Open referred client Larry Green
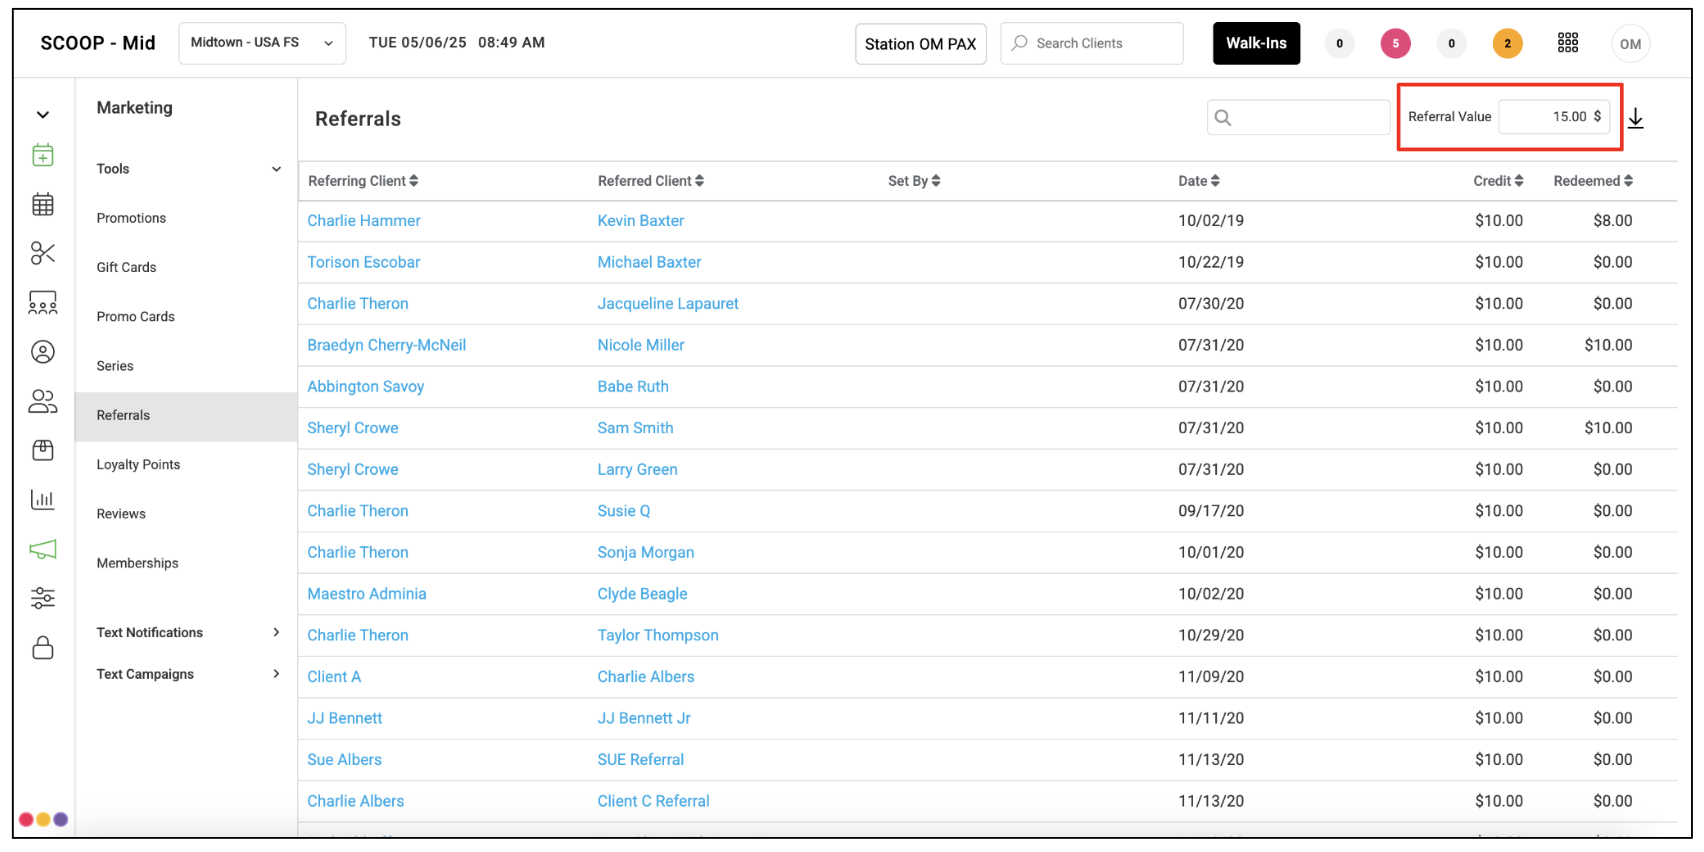 [637, 470]
